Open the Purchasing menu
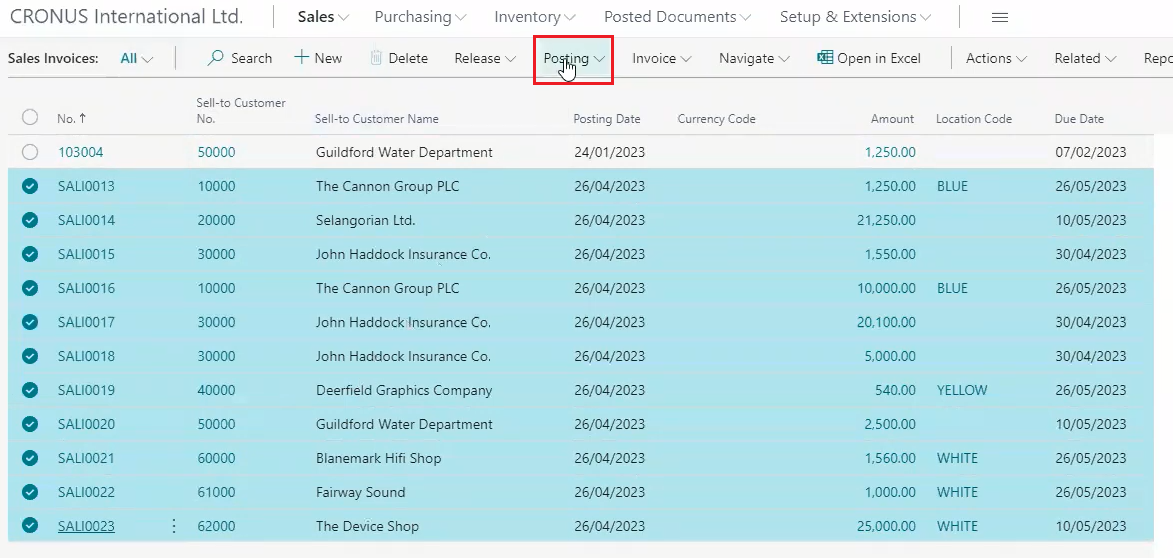Screen dimensions: 1173x558 point(420,16)
